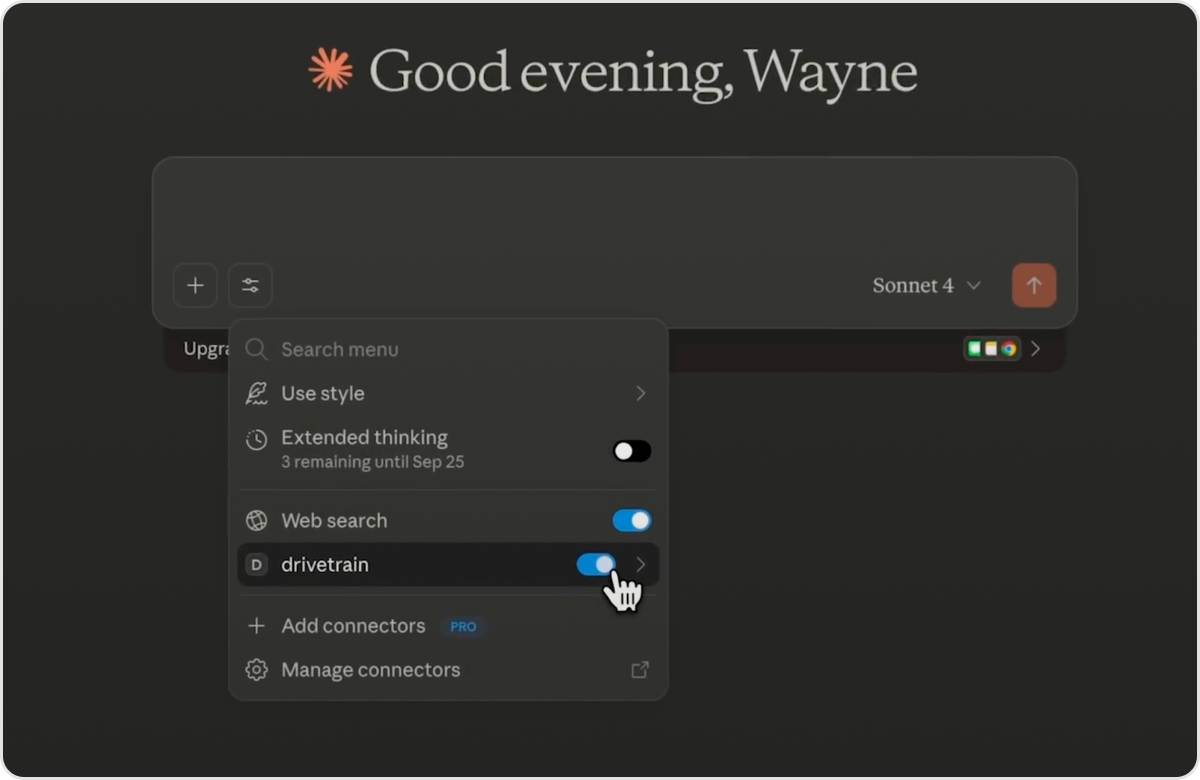Click the globe icon beside Web search
Screen dimensions: 1200x780
[257, 520]
